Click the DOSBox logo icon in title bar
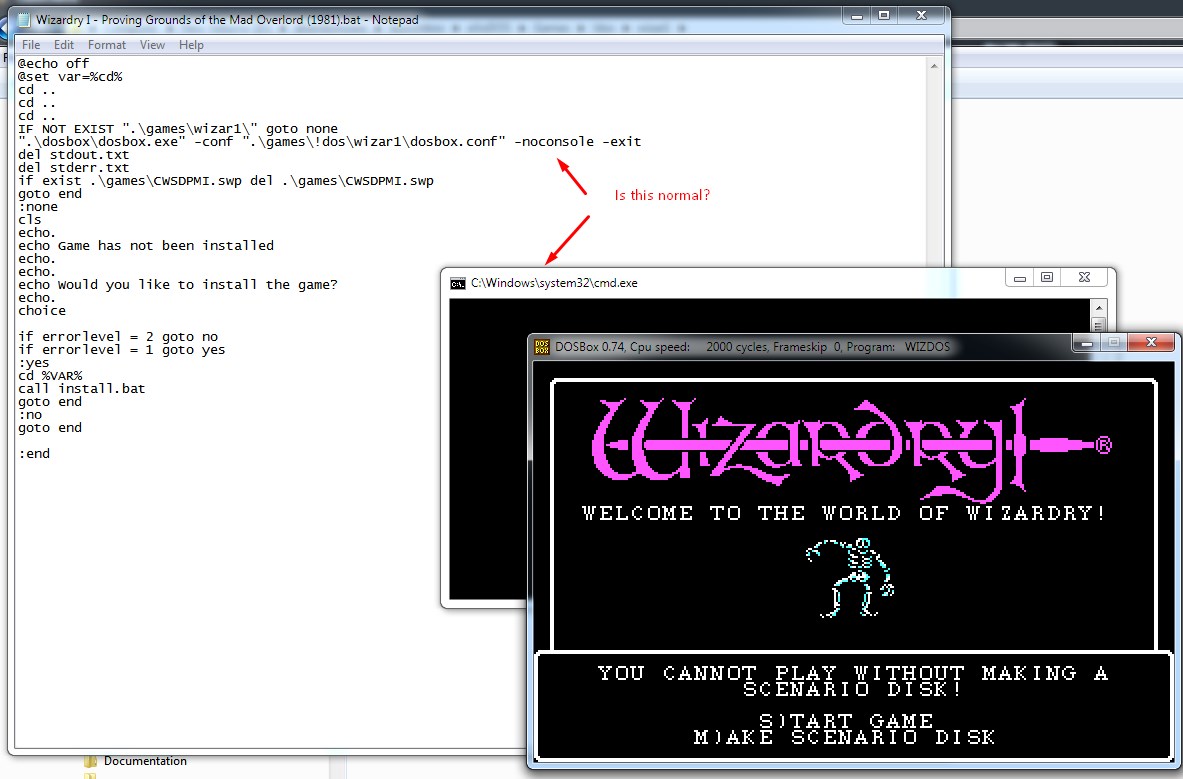This screenshot has height=779, width=1183. click(542, 347)
